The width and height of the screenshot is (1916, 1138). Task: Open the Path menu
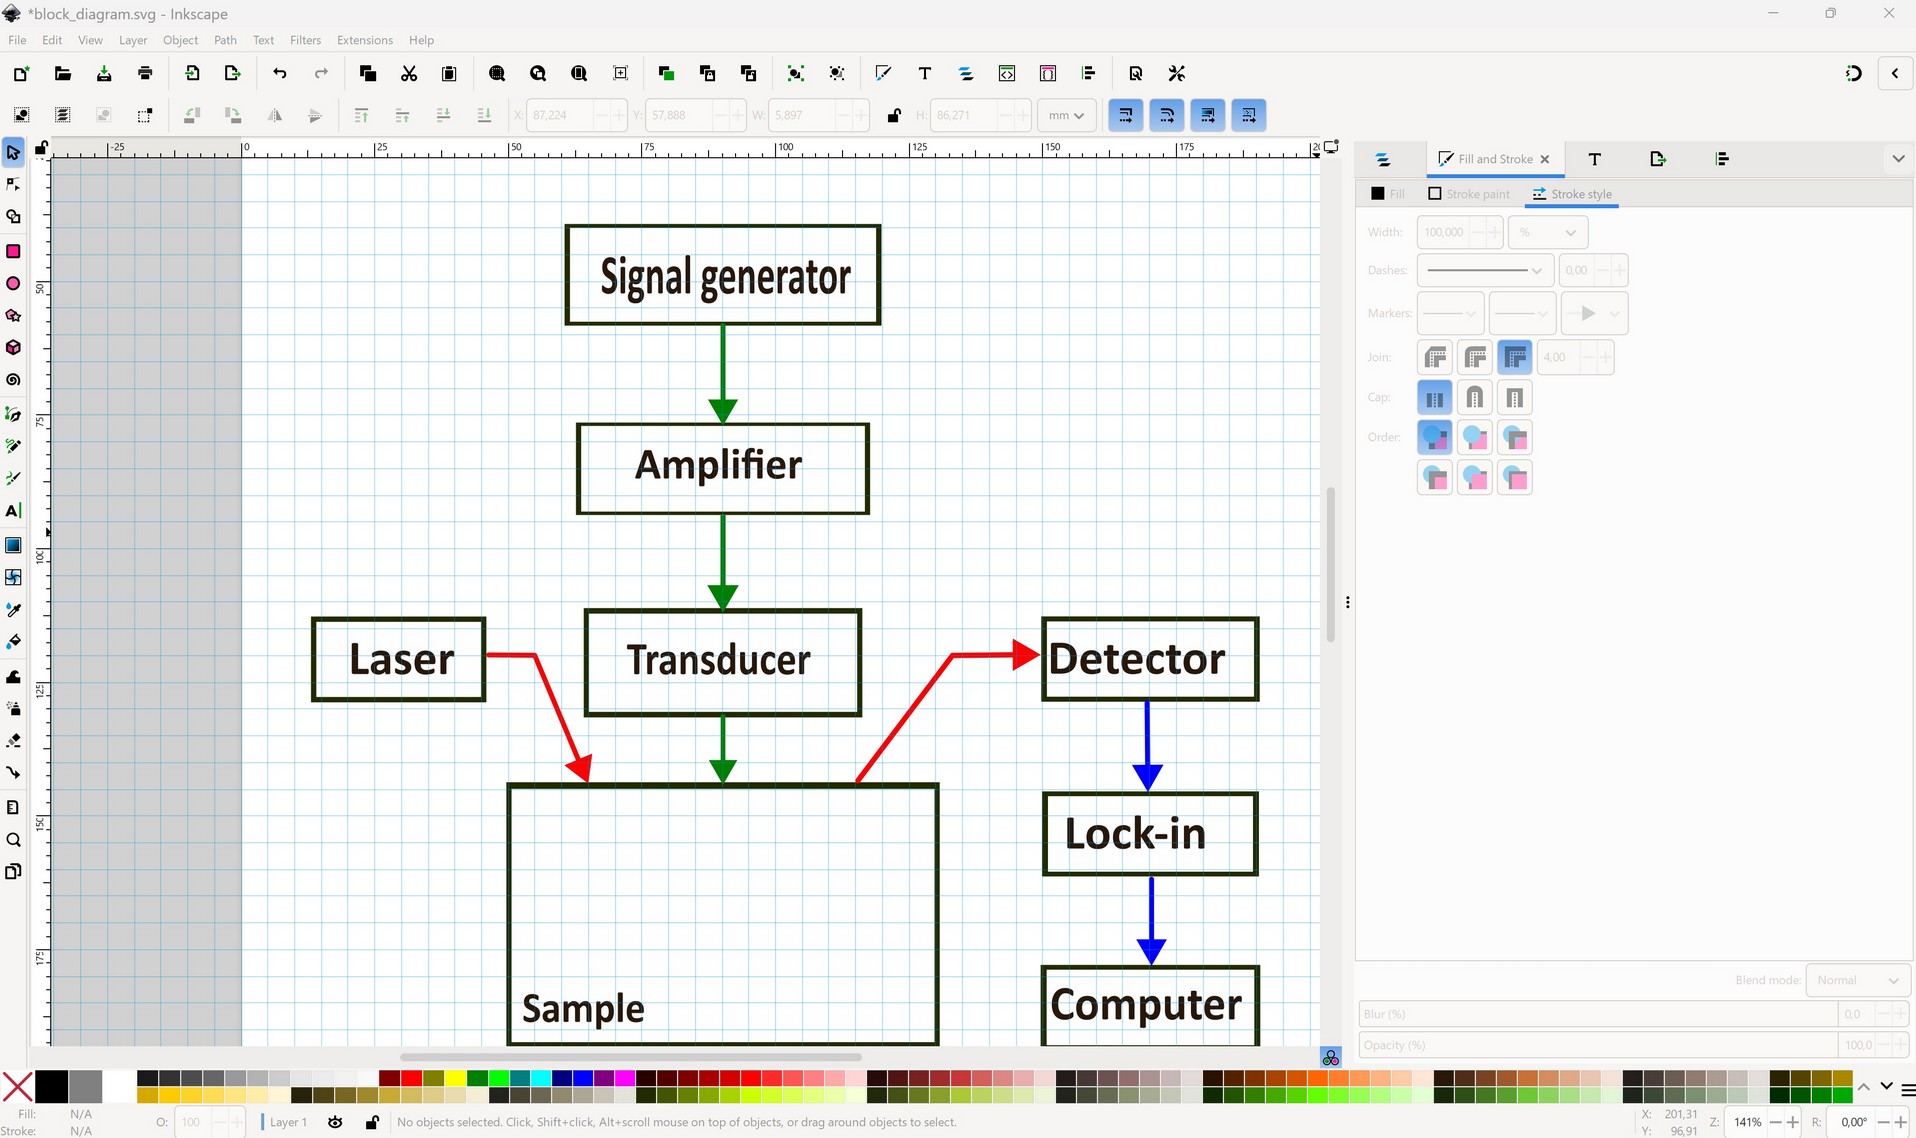(225, 40)
